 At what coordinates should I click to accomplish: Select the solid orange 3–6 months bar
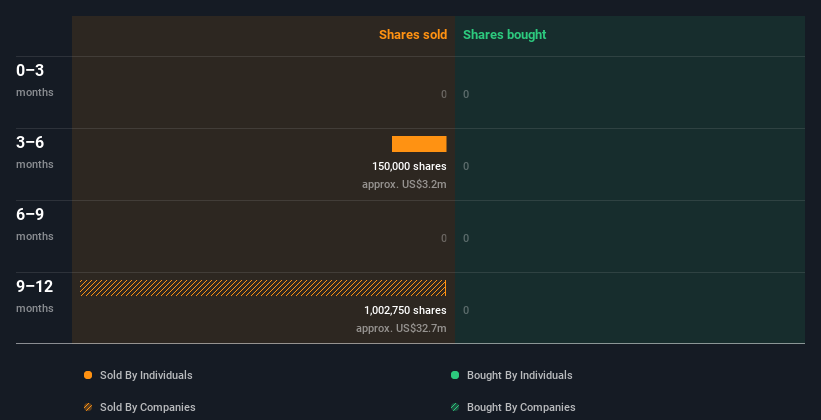(x=419, y=144)
